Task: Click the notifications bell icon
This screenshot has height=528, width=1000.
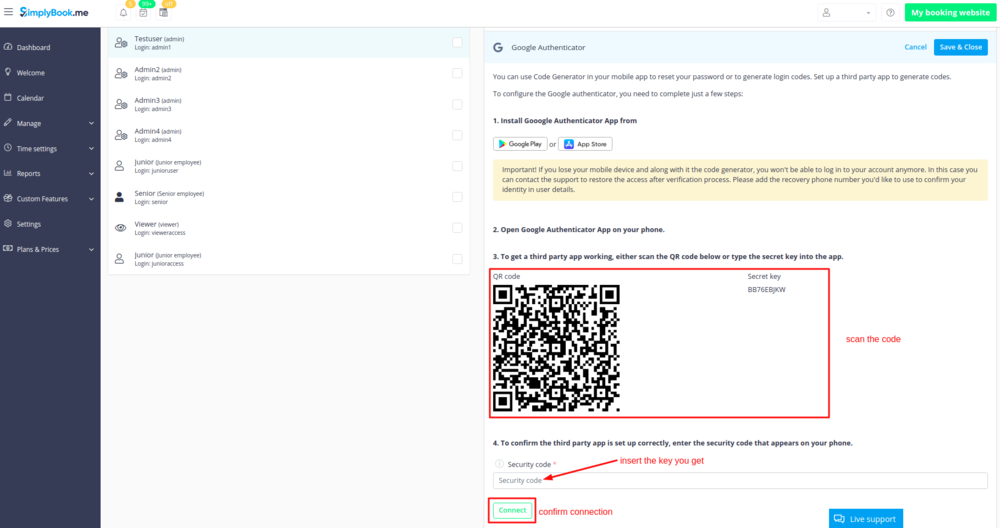Action: click(123, 13)
